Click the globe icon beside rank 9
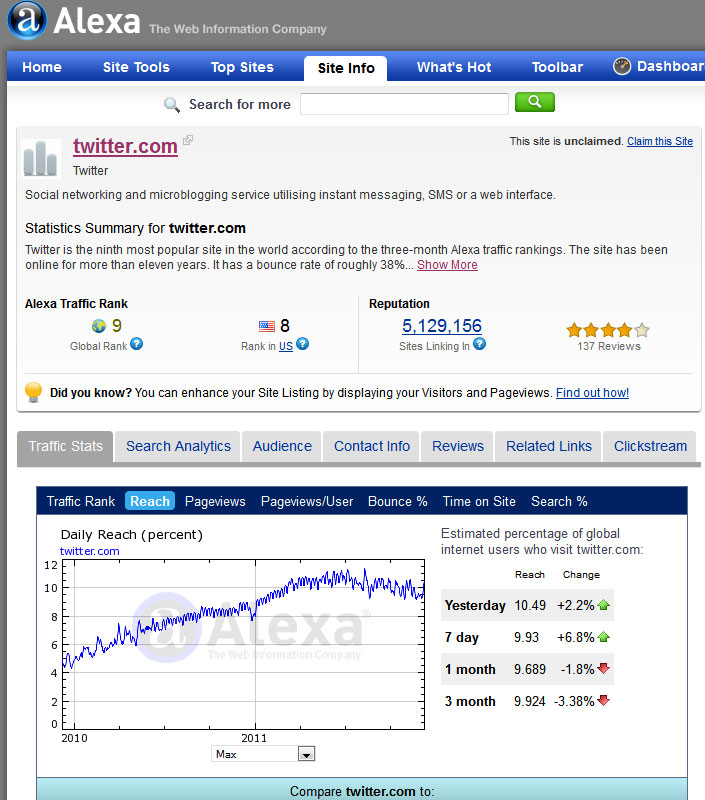This screenshot has width=705, height=800. (98, 326)
